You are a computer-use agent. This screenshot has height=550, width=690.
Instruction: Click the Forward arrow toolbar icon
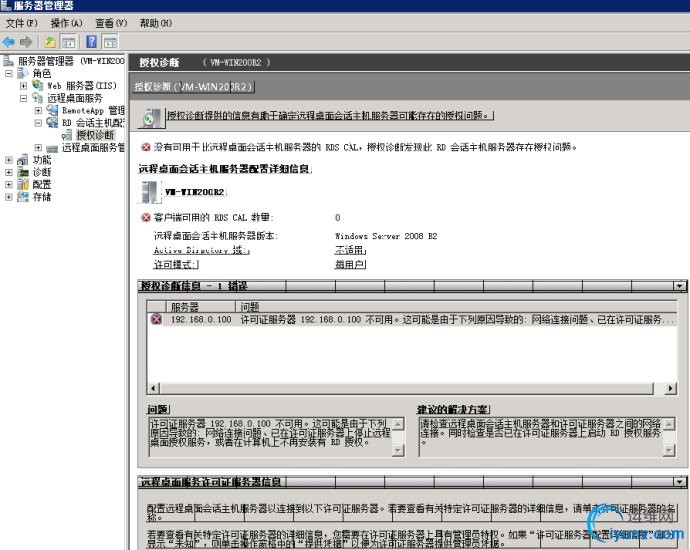click(x=26, y=42)
